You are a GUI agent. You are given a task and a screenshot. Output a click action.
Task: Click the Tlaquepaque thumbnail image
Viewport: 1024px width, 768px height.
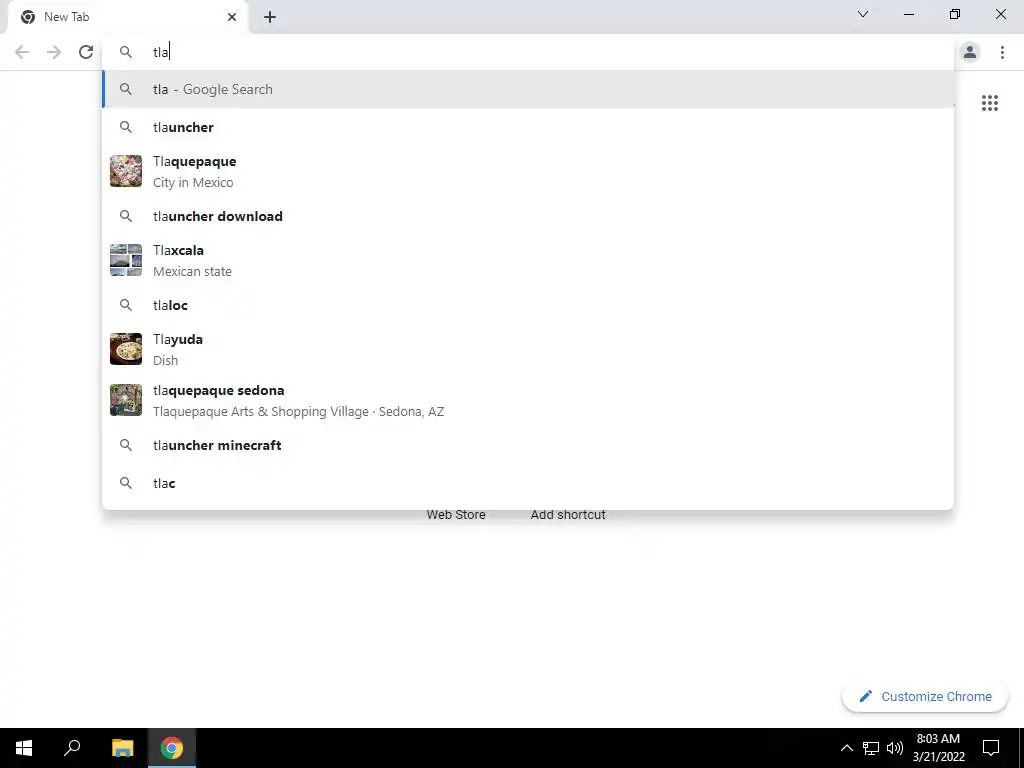126,171
